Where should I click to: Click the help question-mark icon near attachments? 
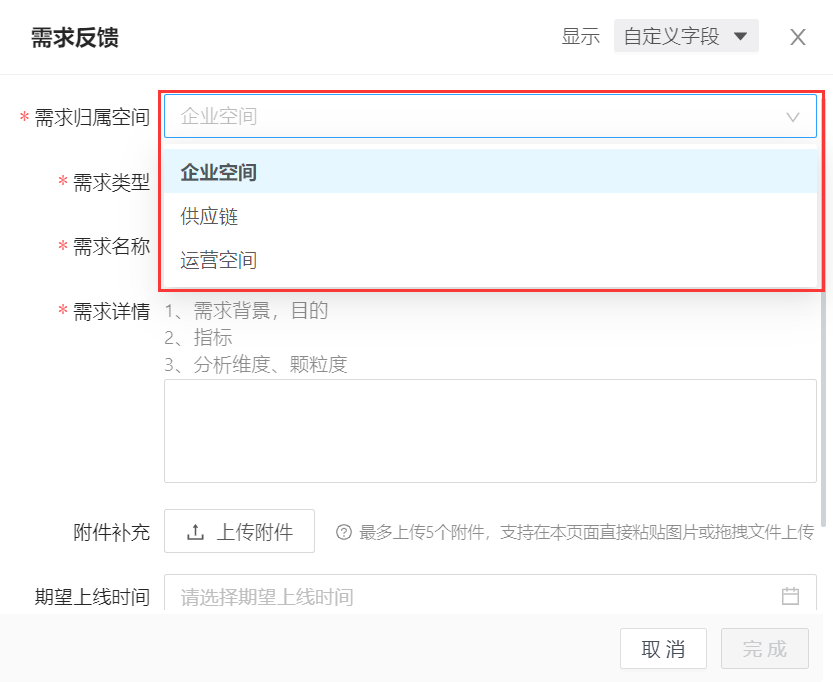pyautogui.click(x=344, y=532)
